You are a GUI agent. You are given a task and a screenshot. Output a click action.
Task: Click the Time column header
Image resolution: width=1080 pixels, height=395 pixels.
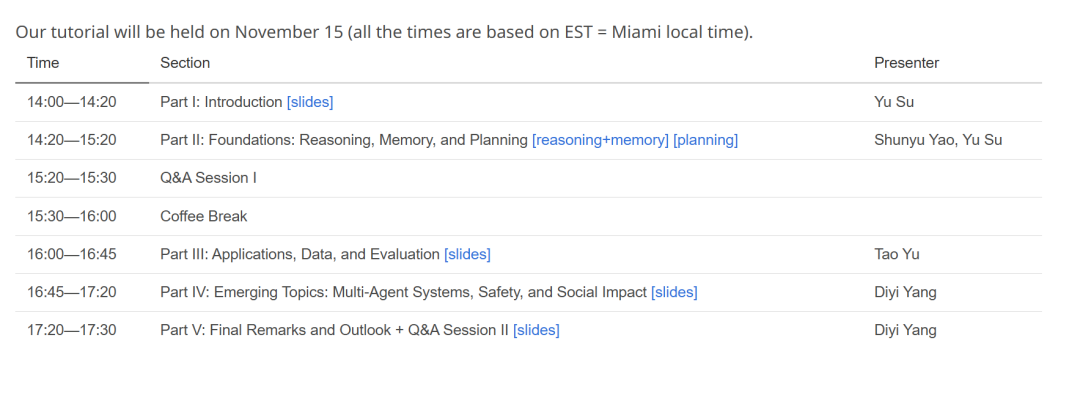[x=43, y=63]
